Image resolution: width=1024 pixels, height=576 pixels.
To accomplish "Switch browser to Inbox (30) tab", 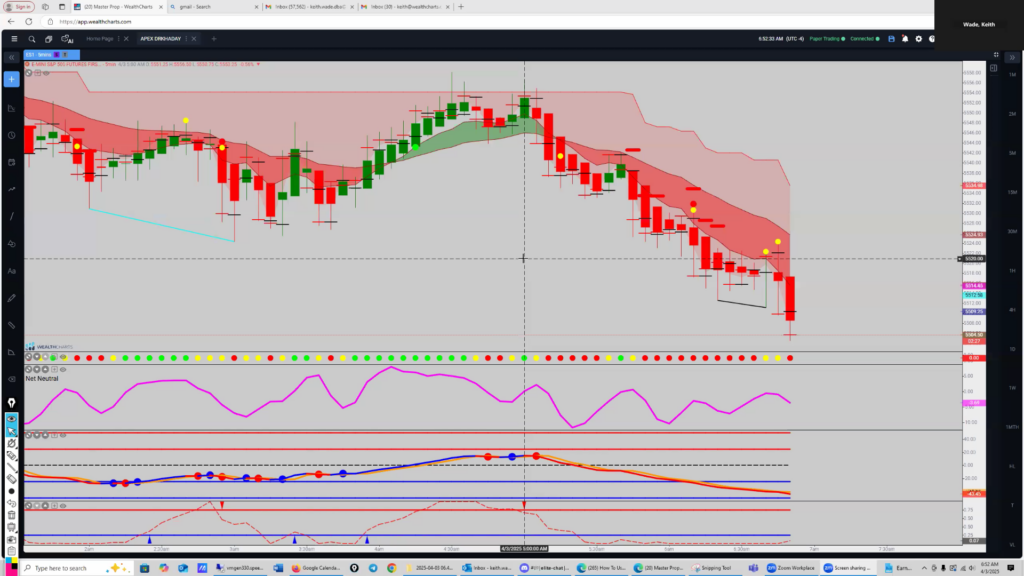I will pos(405,7).
